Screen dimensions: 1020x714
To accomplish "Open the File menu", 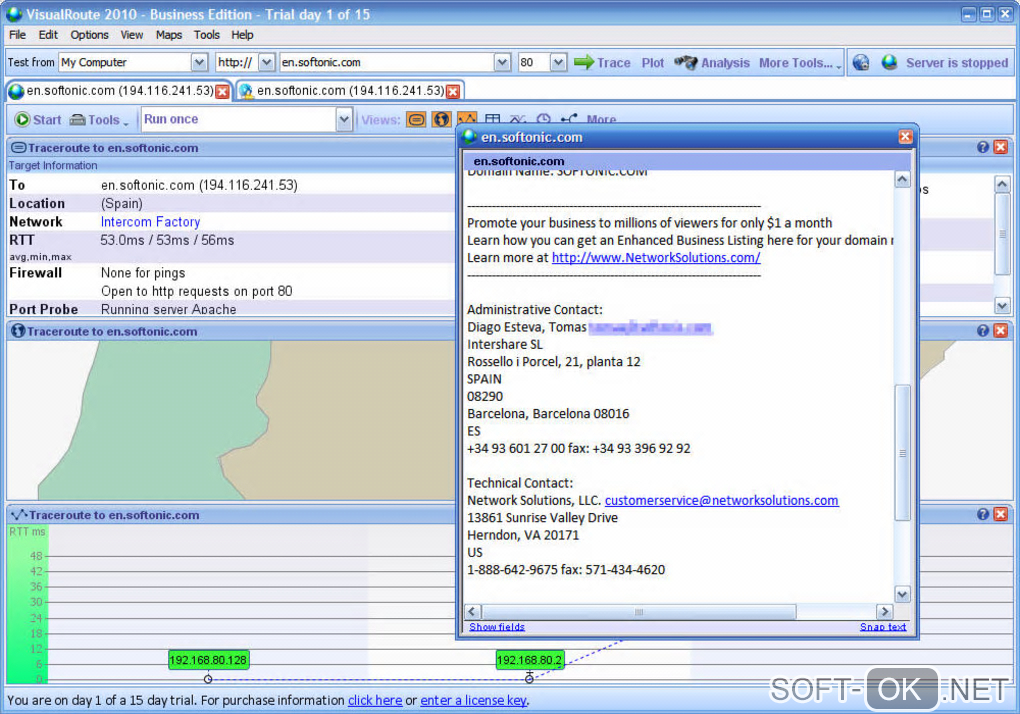I will coord(18,35).
